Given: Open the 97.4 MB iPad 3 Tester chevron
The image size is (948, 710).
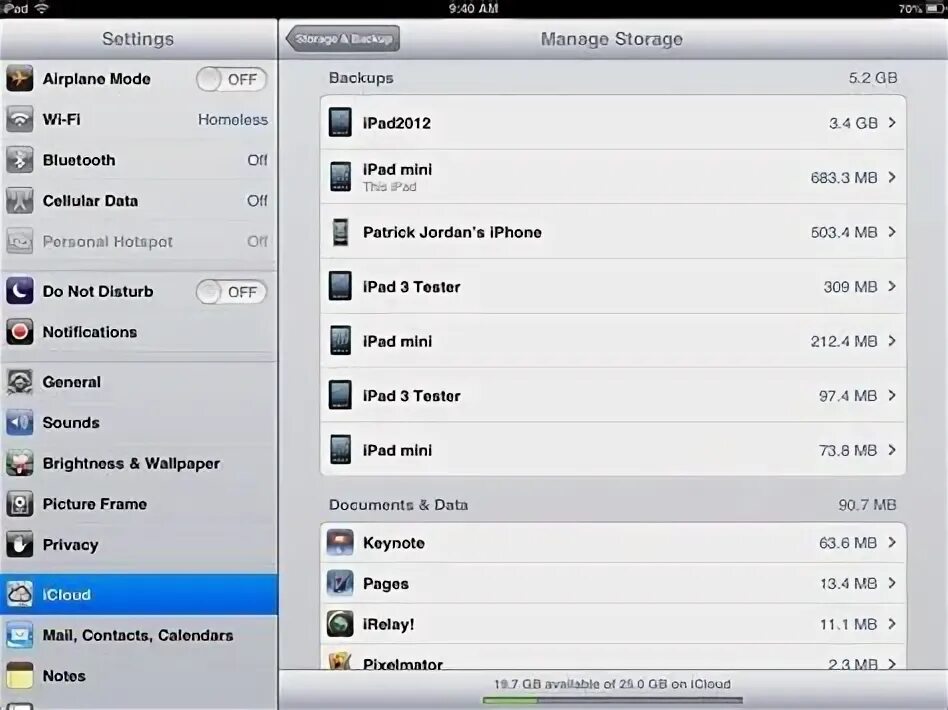Looking at the screenshot, I should 892,396.
